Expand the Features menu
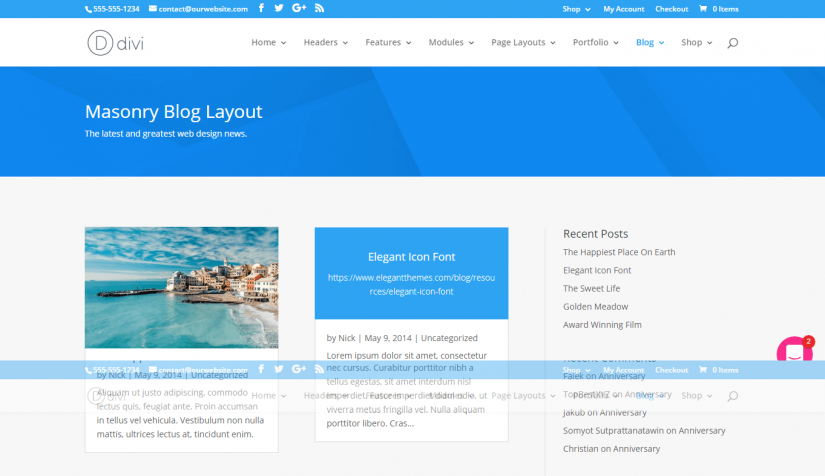The height and width of the screenshot is (476, 825). pyautogui.click(x=388, y=42)
